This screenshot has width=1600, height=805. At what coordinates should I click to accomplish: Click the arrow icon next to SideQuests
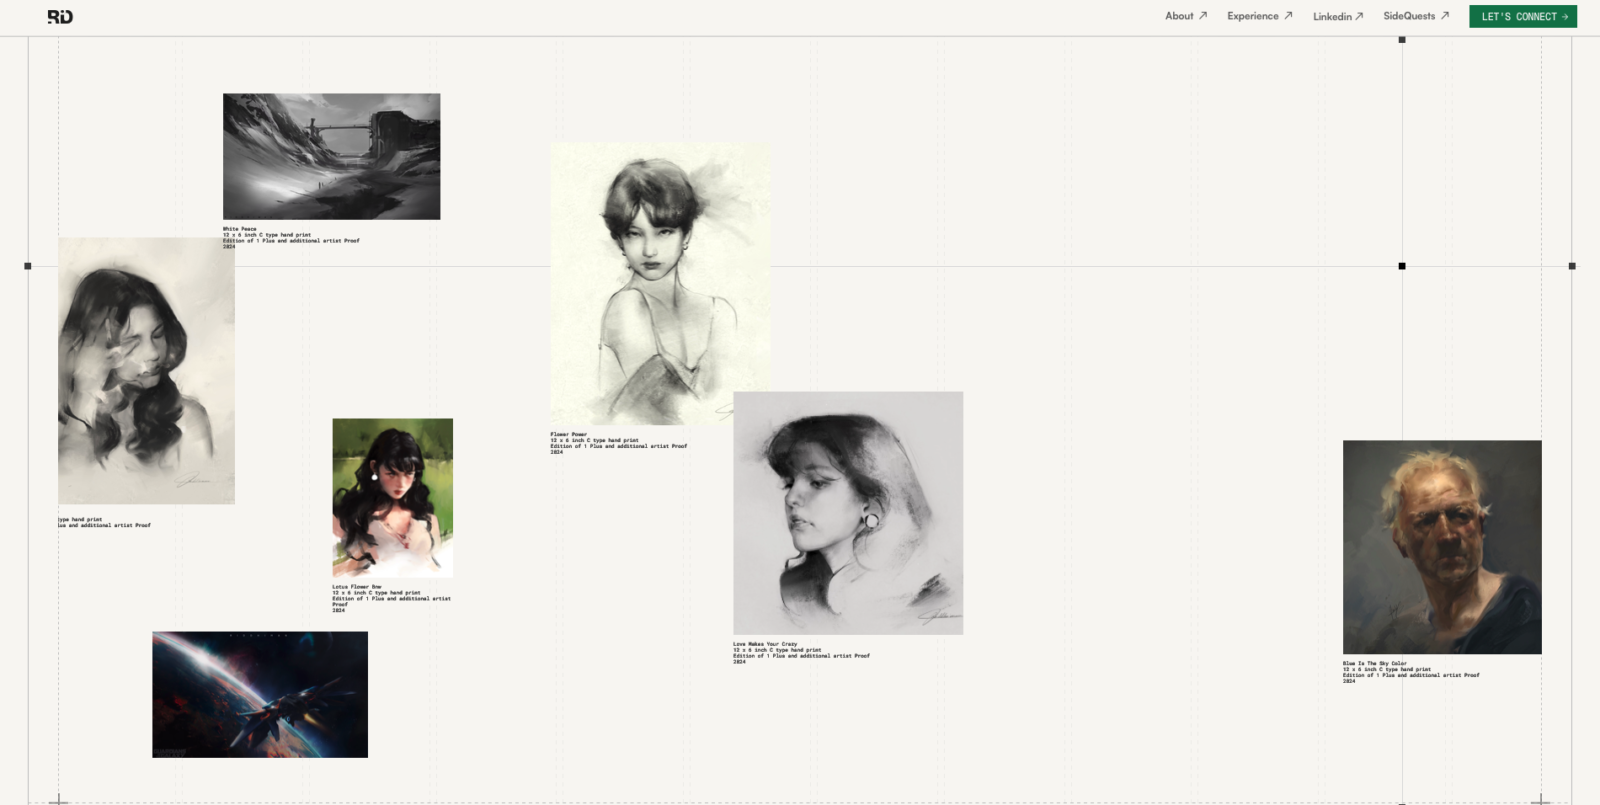(x=1444, y=16)
